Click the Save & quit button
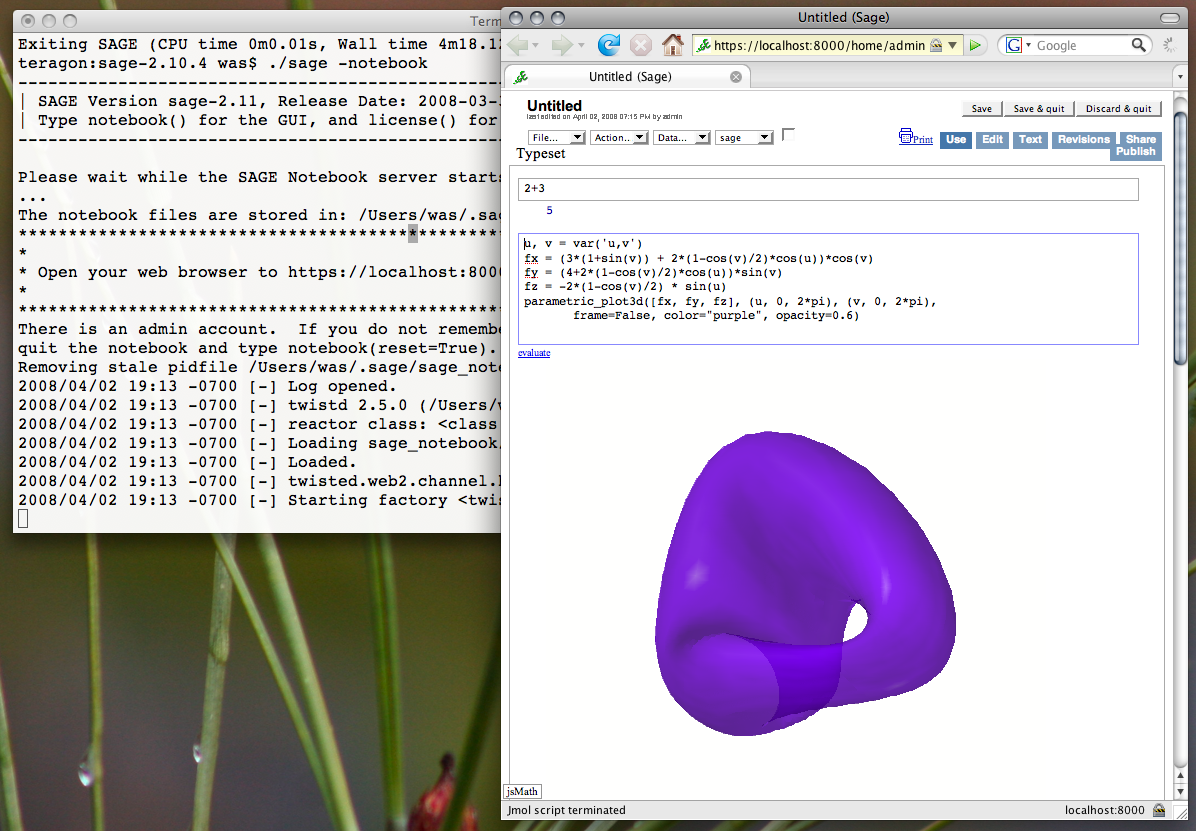 point(1039,109)
